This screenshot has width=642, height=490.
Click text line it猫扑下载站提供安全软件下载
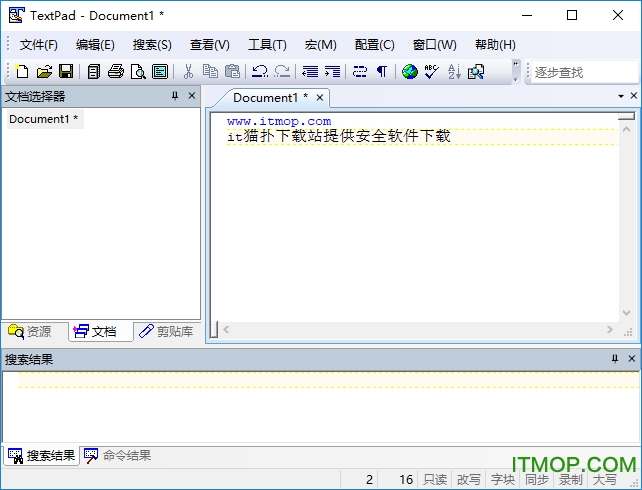pos(339,136)
